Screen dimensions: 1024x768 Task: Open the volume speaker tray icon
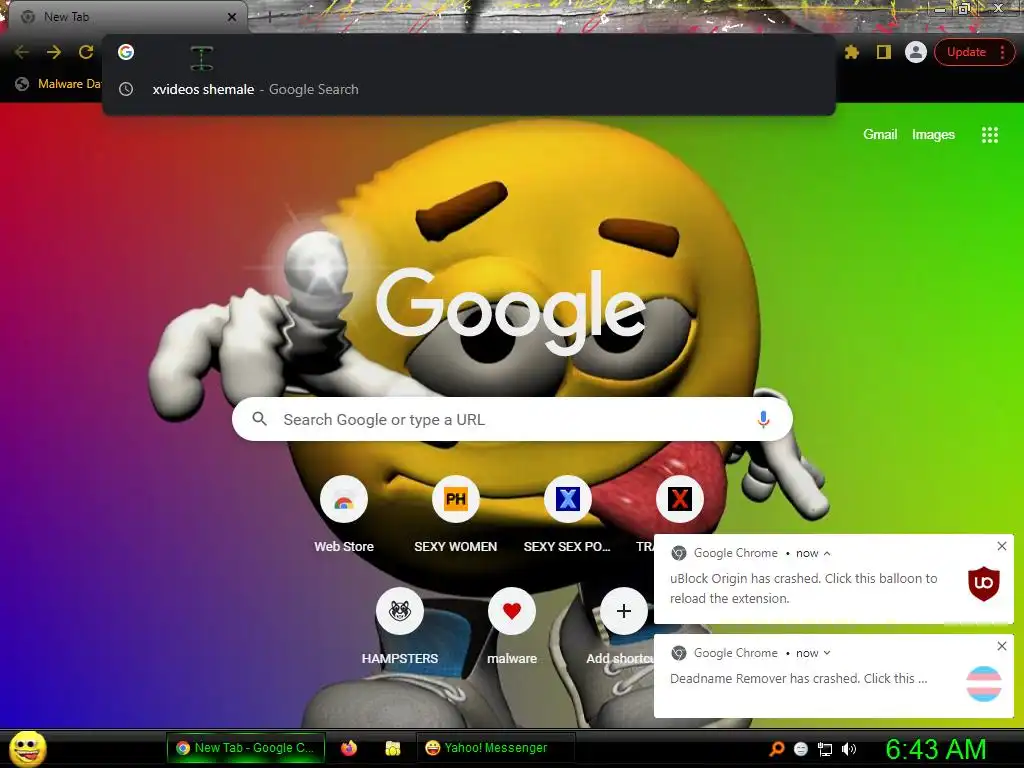[848, 749]
